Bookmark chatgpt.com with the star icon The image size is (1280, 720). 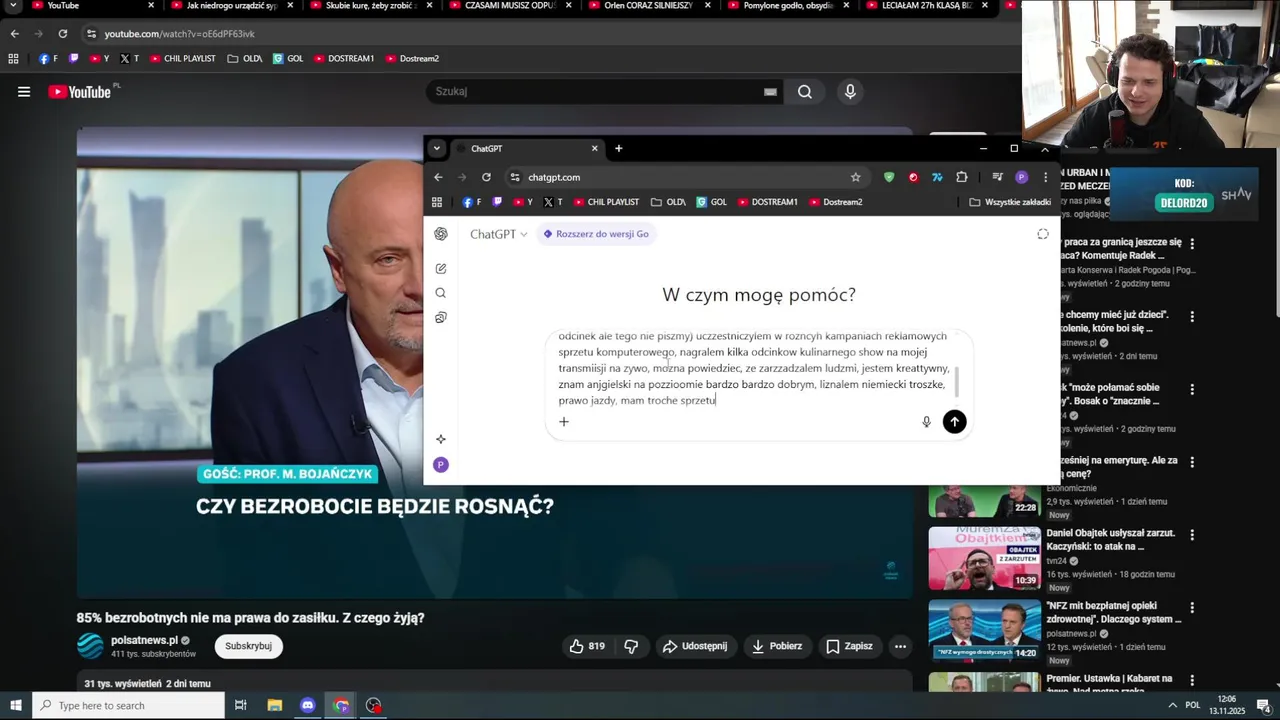(x=856, y=177)
